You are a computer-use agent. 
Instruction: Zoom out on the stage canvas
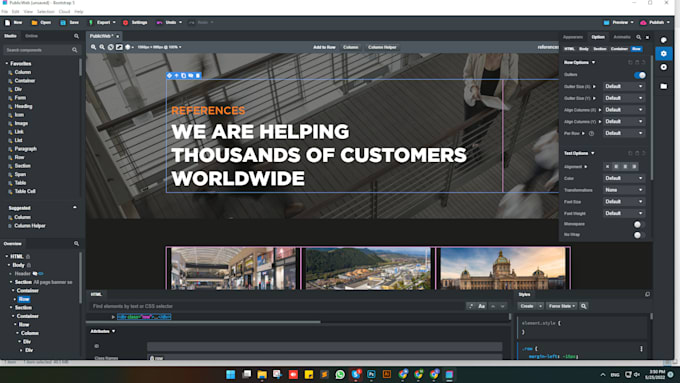[x=102, y=47]
